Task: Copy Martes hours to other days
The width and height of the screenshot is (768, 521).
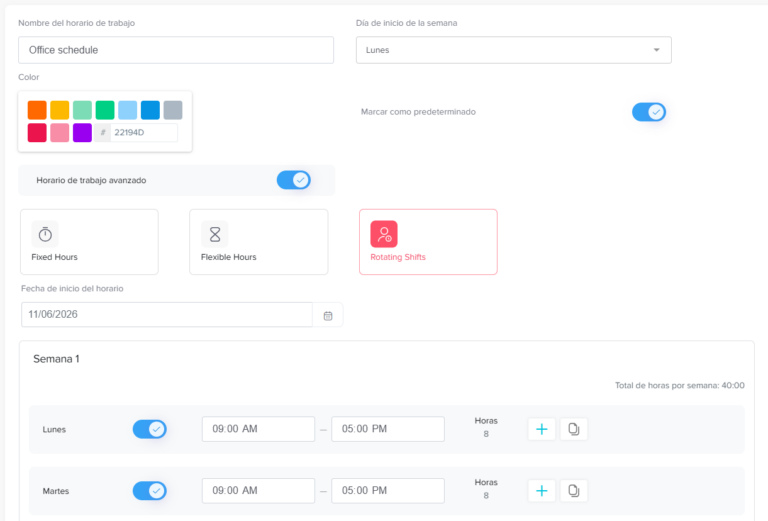Action: [x=574, y=491]
